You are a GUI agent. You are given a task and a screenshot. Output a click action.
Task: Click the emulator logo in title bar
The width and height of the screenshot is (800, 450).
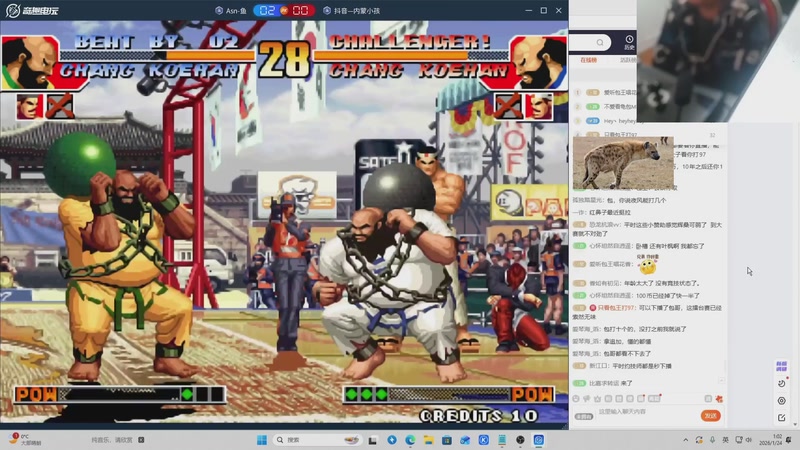coord(32,10)
